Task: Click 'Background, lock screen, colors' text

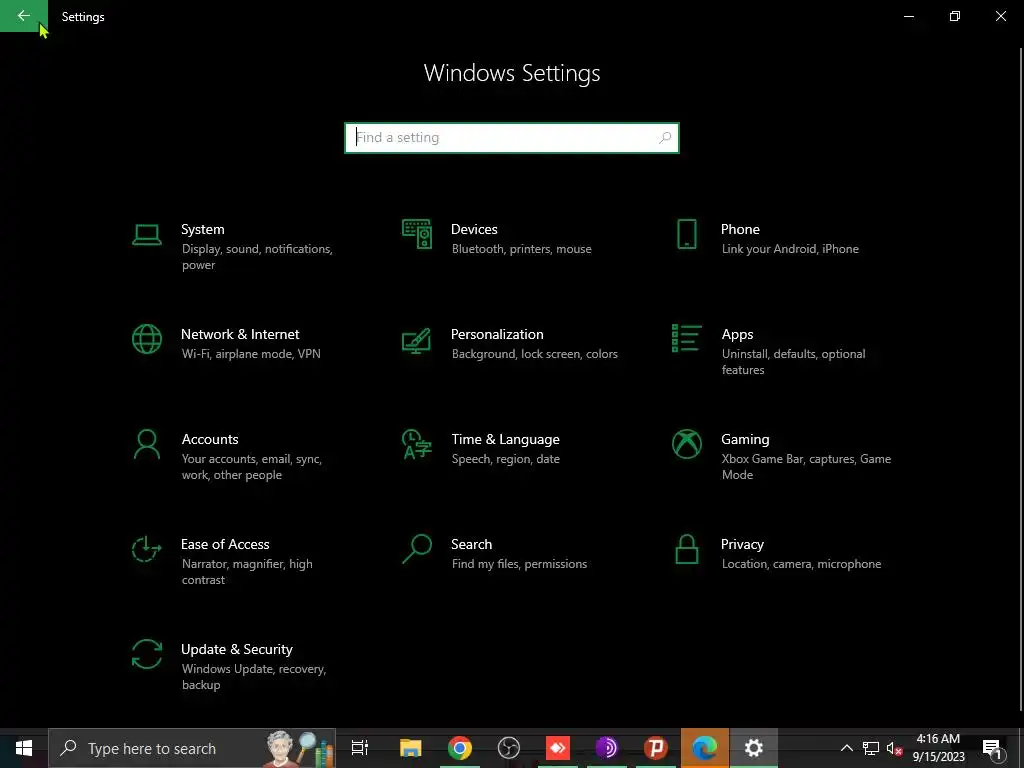Action: (534, 354)
